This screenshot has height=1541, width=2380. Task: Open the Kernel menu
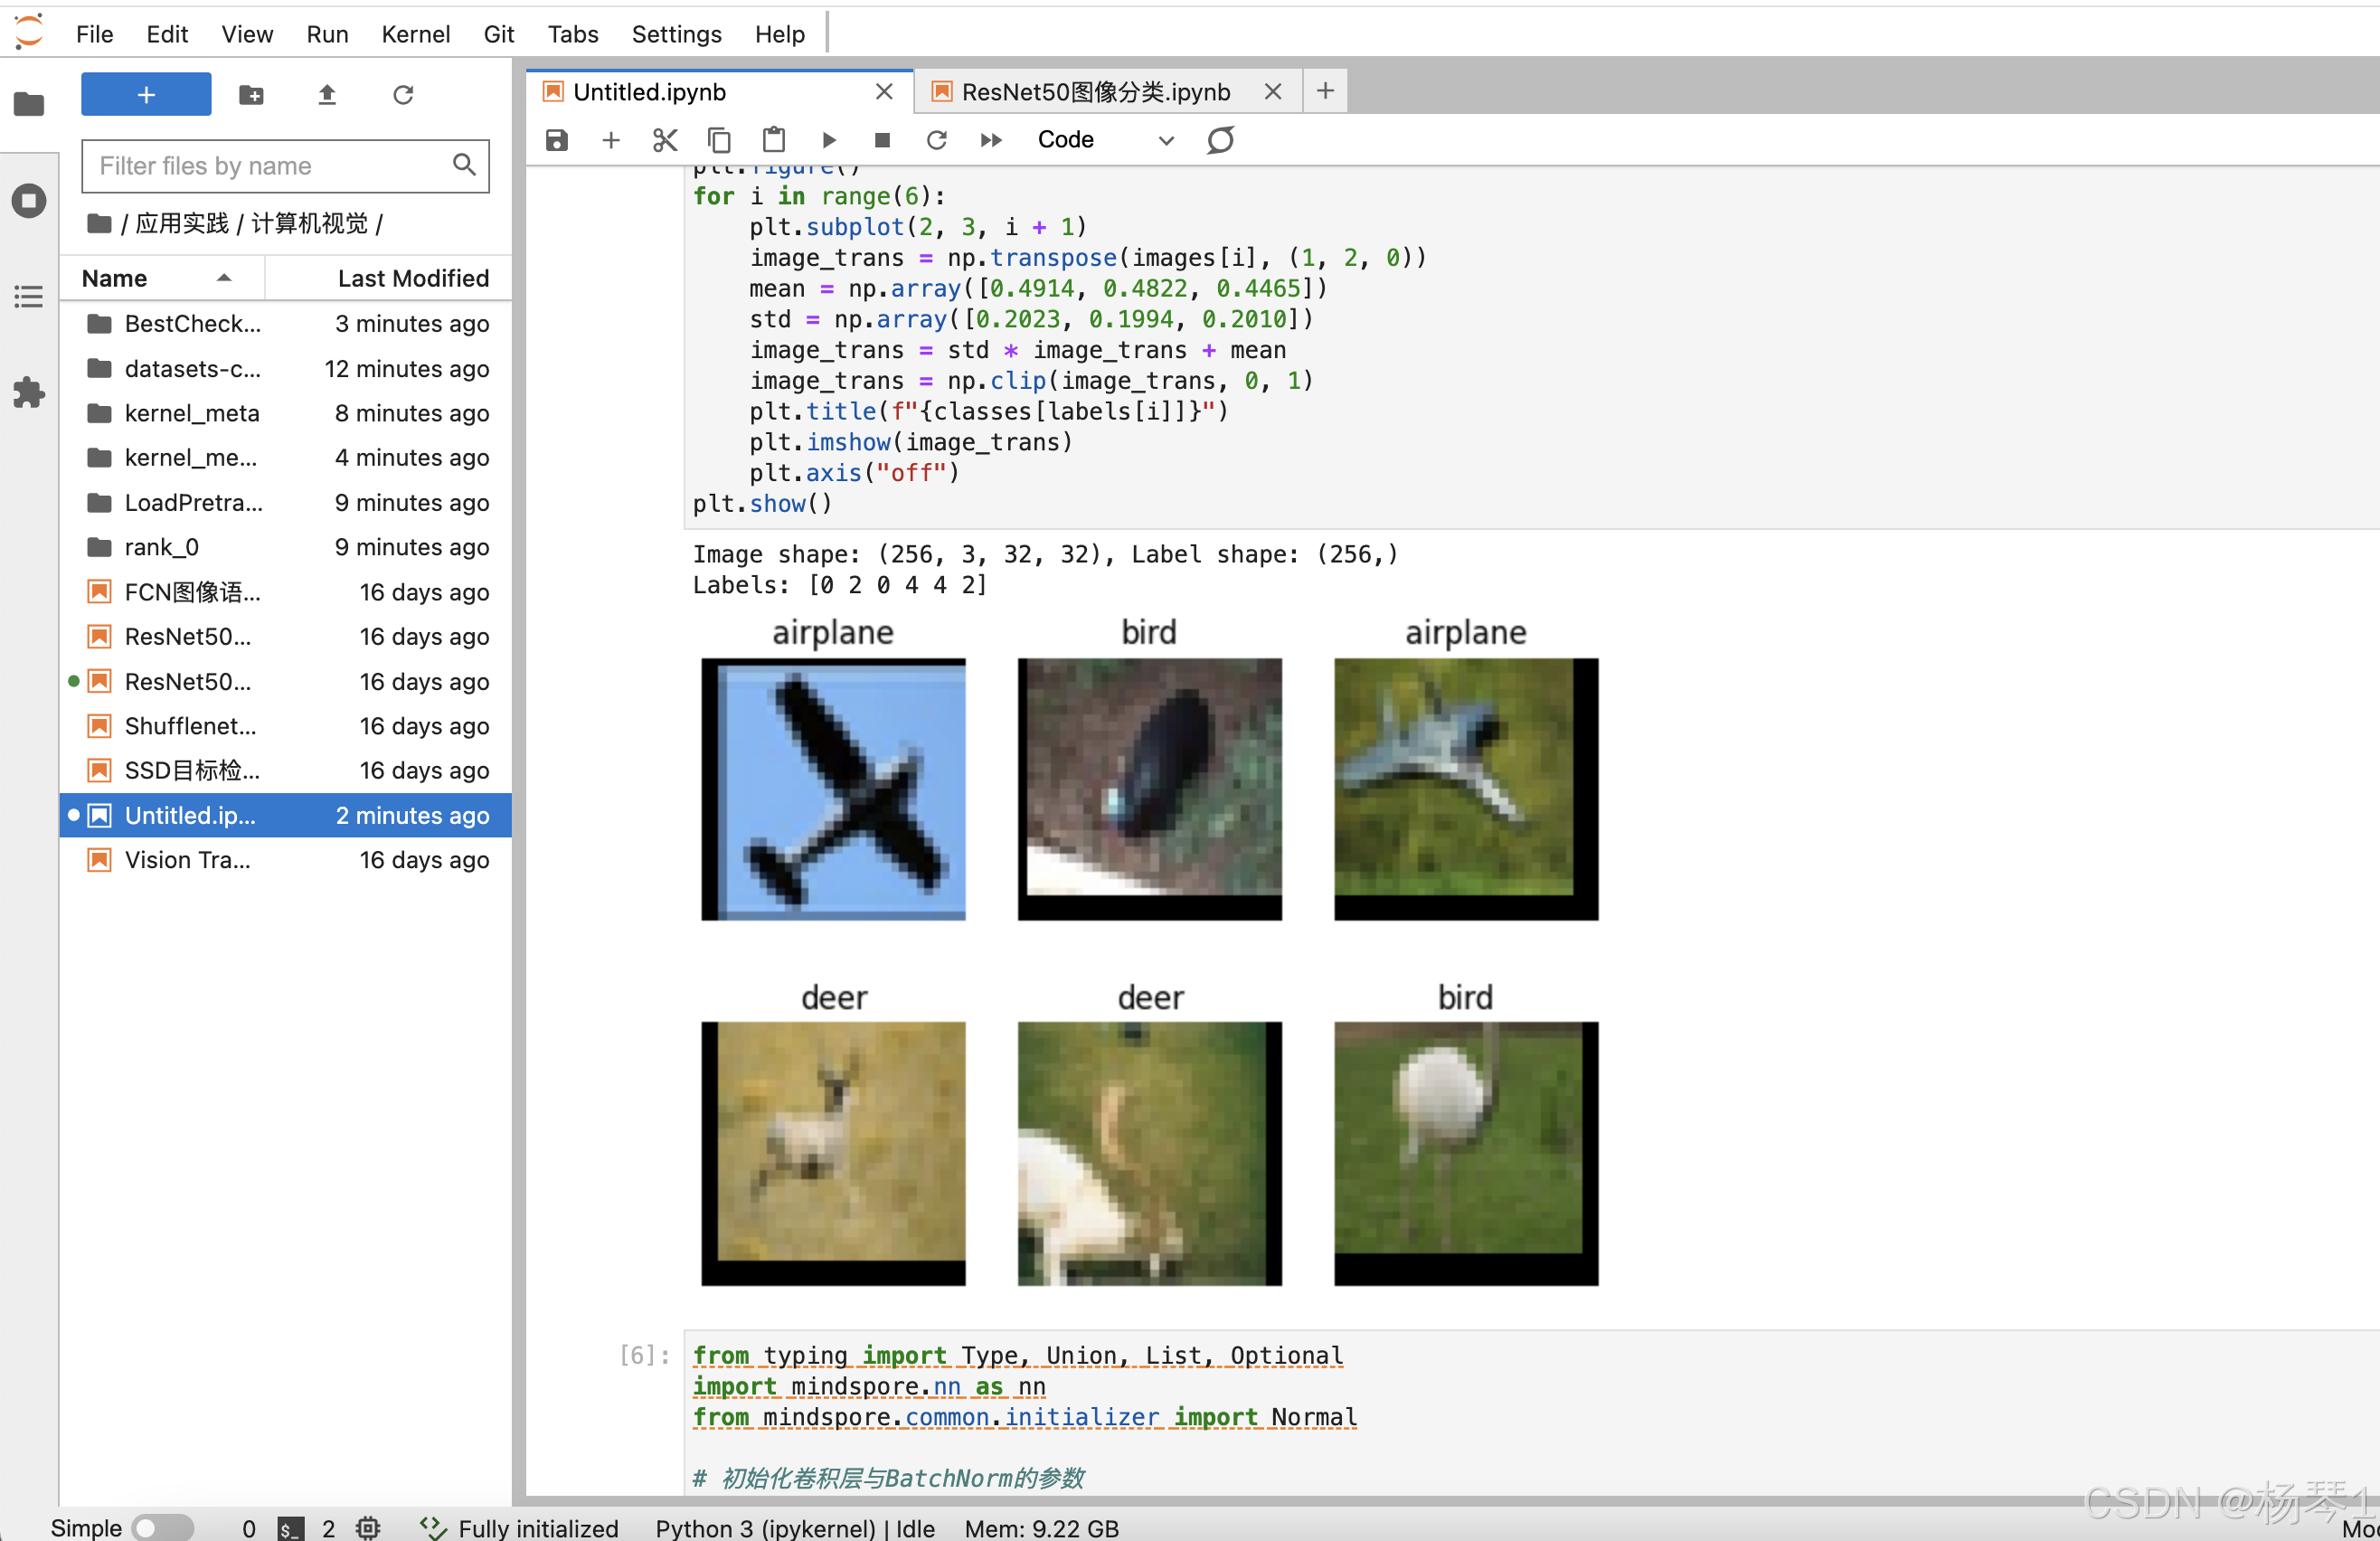point(415,34)
